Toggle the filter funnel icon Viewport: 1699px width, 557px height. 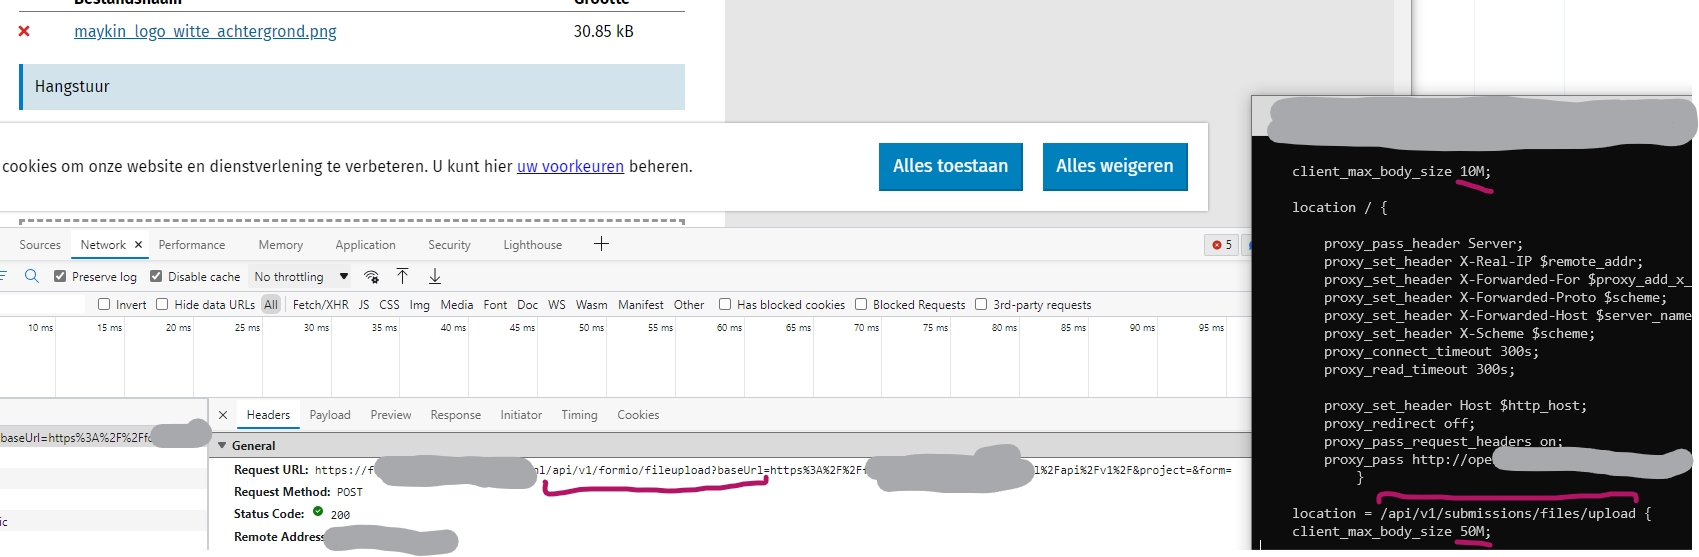point(3,276)
